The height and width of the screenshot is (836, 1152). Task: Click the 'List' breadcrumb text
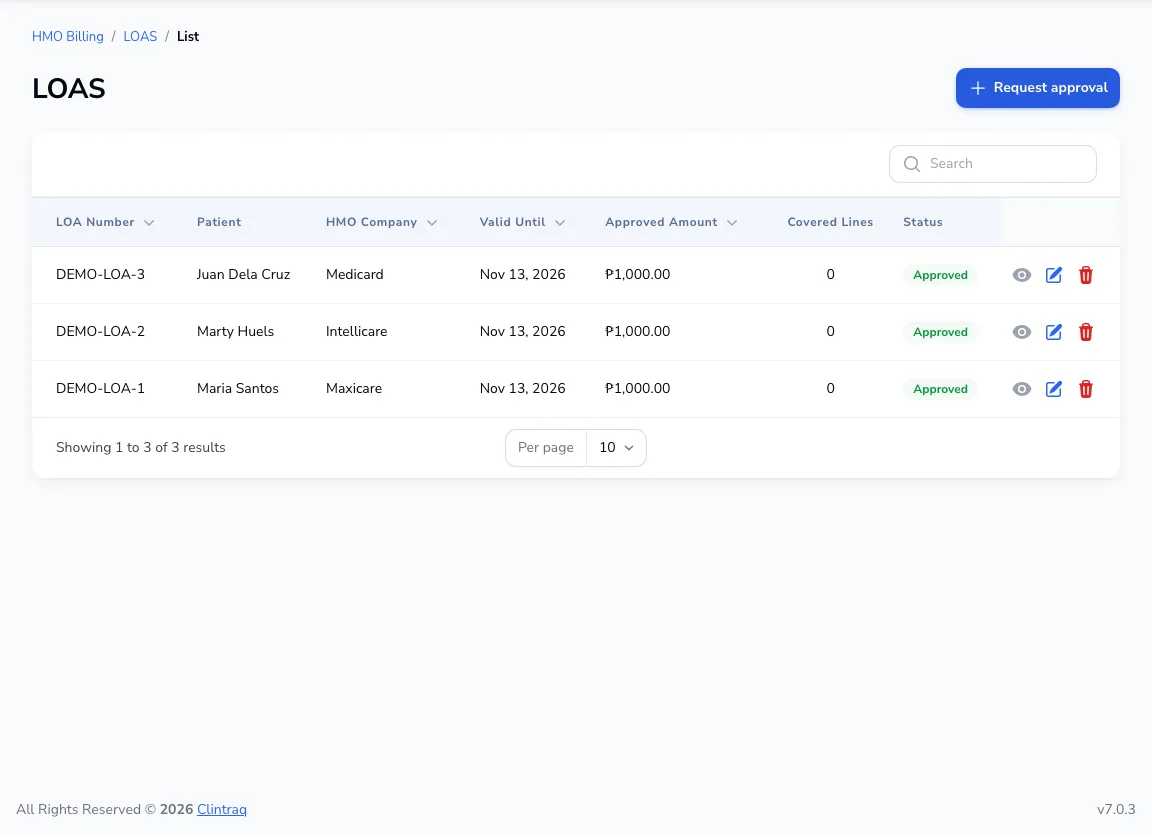coord(188,37)
